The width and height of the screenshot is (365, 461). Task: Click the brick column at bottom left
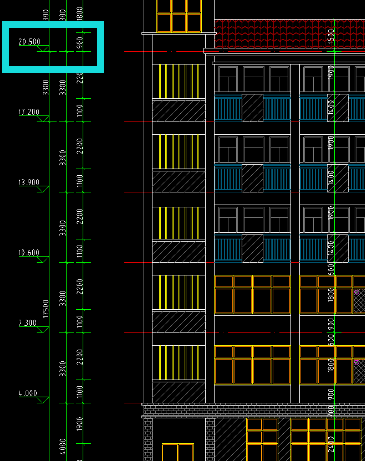coord(148,439)
